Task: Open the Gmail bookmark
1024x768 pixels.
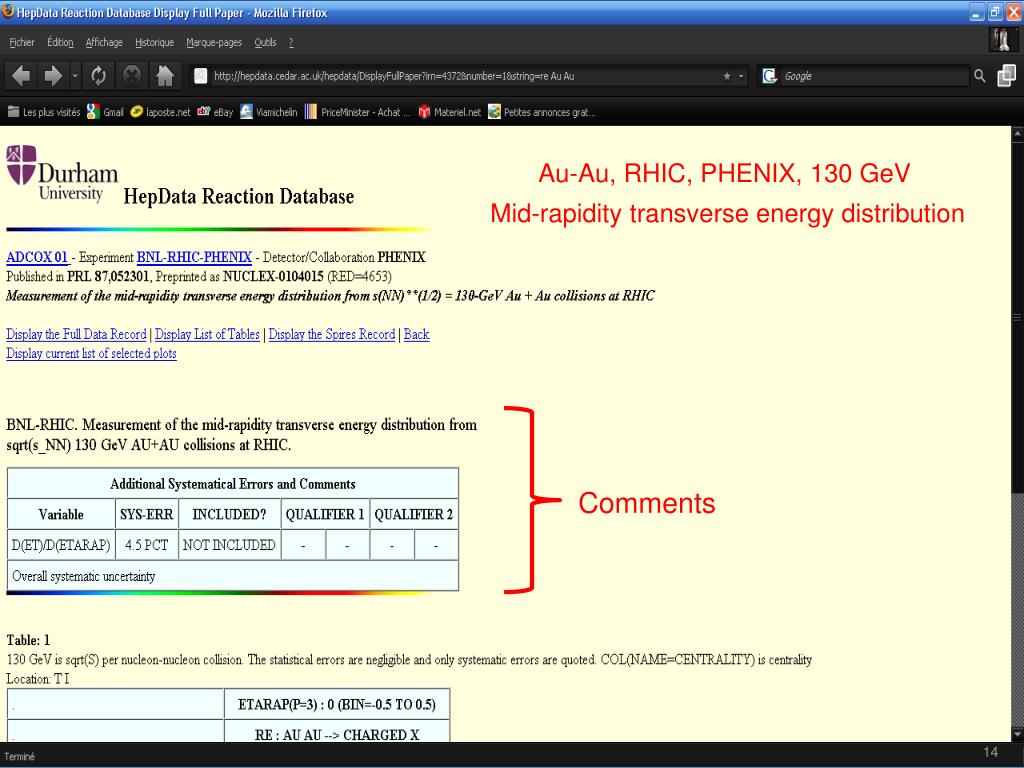Action: (105, 112)
